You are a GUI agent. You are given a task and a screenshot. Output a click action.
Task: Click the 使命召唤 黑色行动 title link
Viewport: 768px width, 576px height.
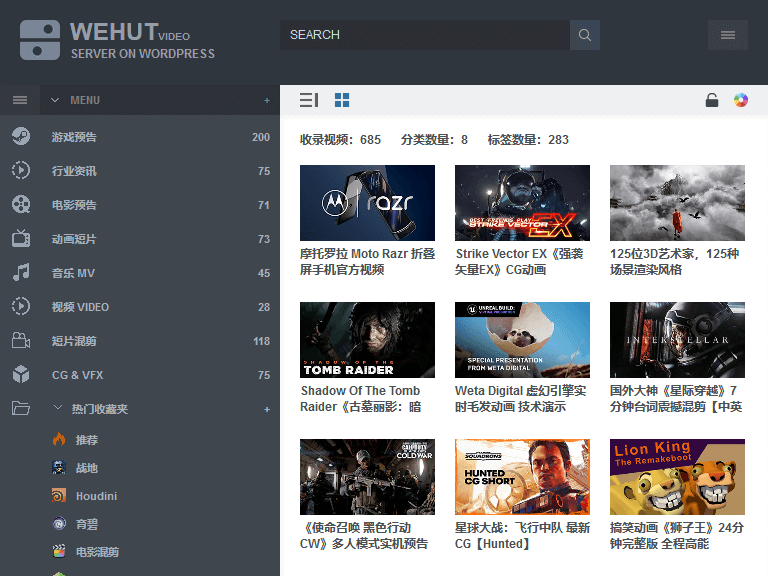click(x=364, y=535)
